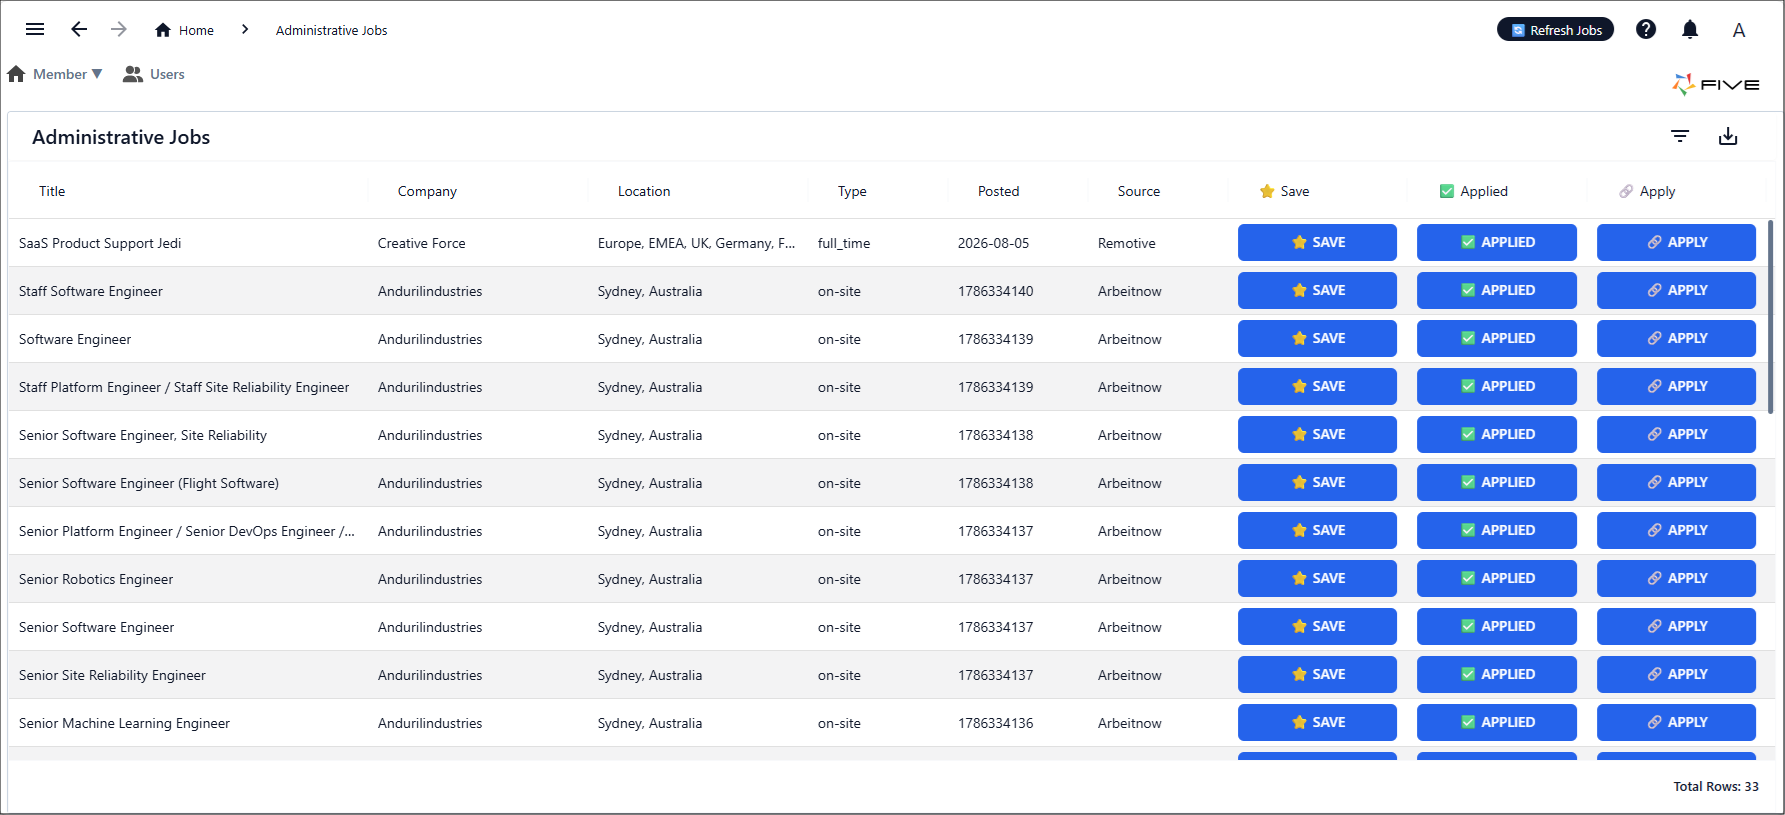Apply to the Software Engineer row
The height and width of the screenshot is (815, 1785).
(x=1676, y=338)
